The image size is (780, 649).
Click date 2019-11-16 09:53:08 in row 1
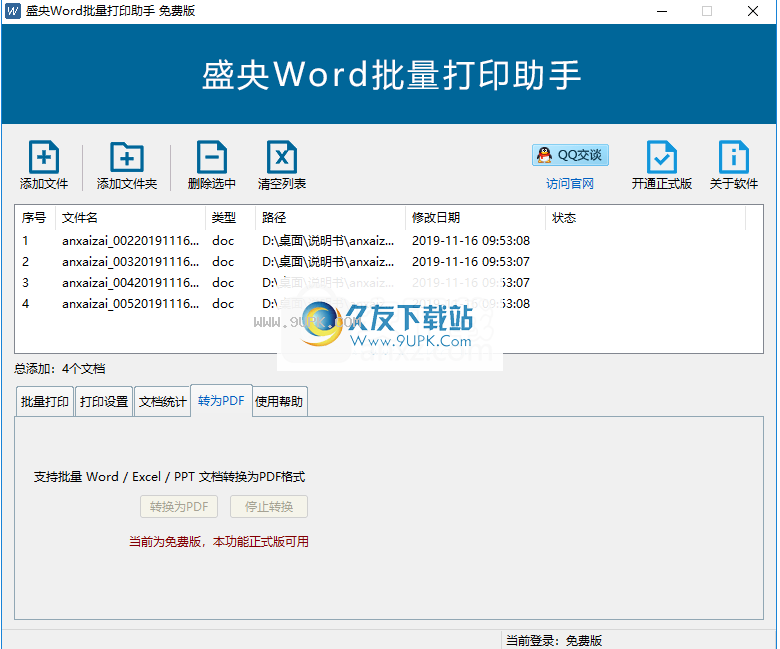[471, 241]
